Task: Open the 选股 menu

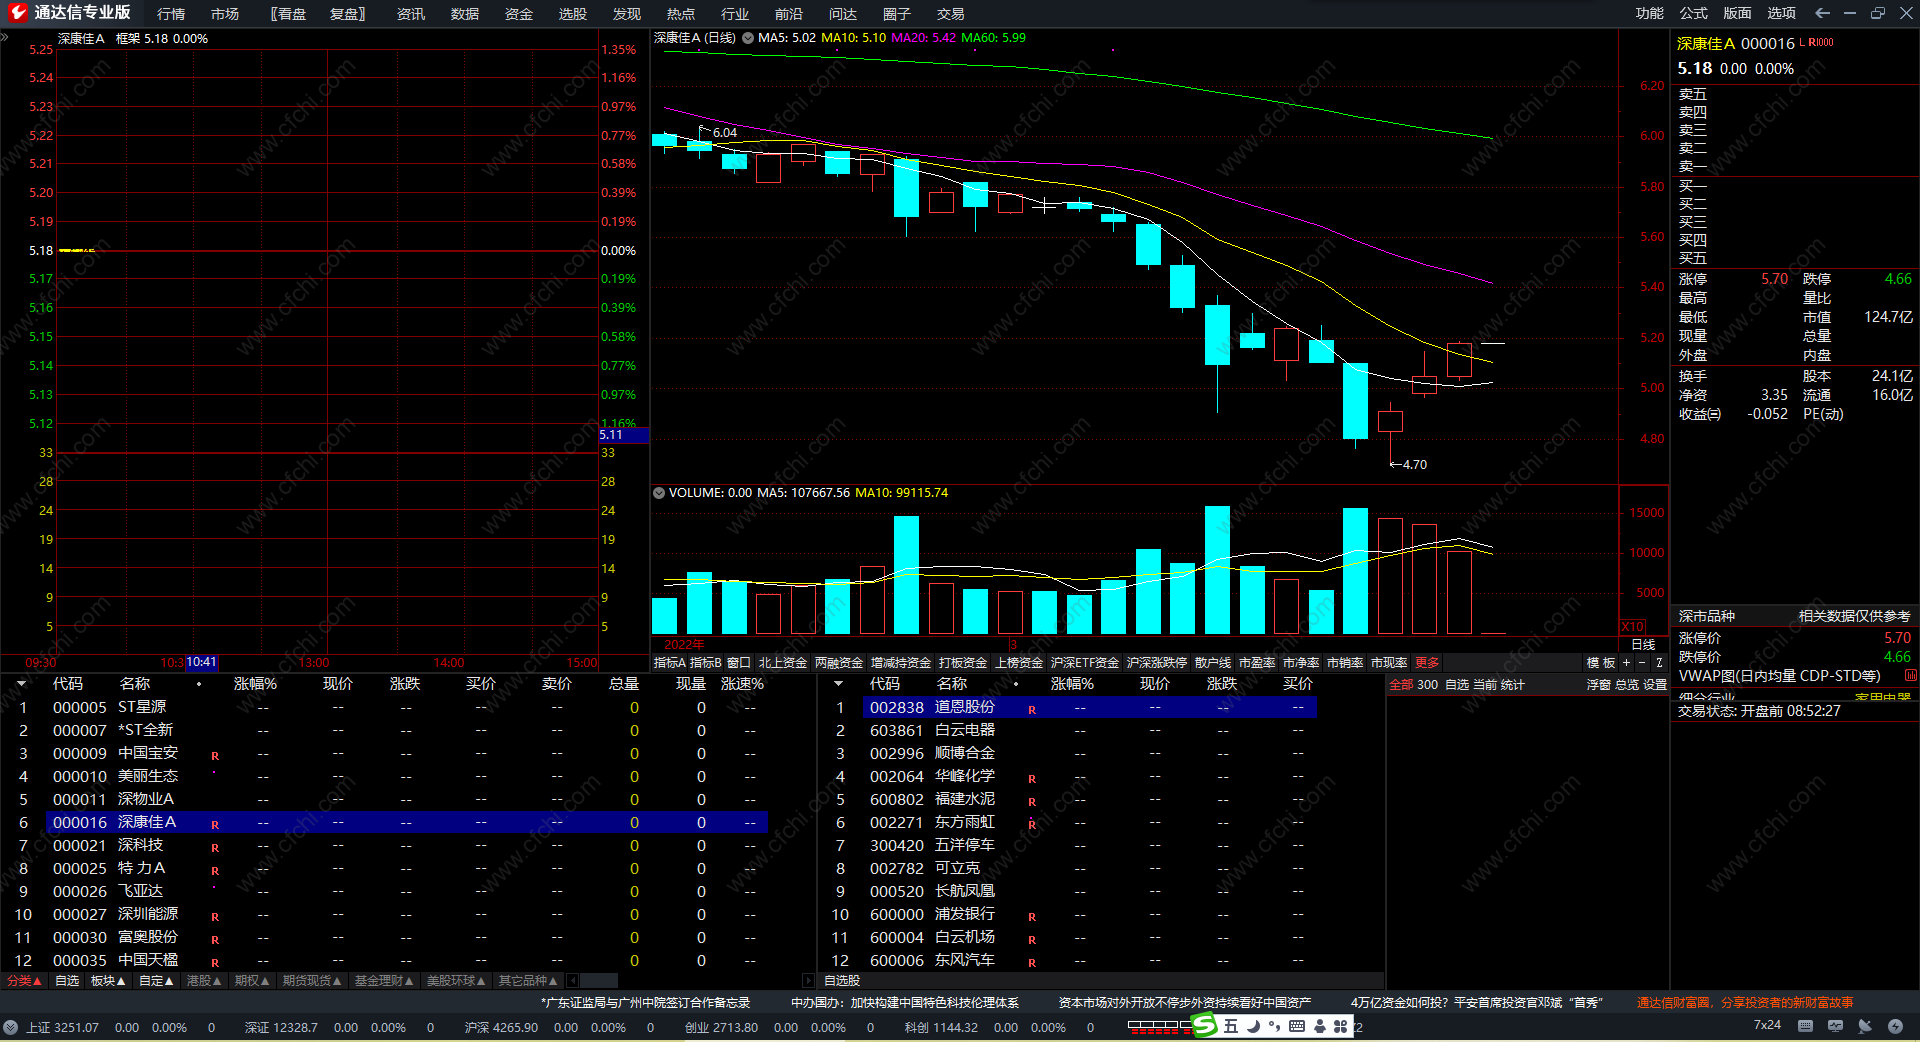Action: pos(573,14)
